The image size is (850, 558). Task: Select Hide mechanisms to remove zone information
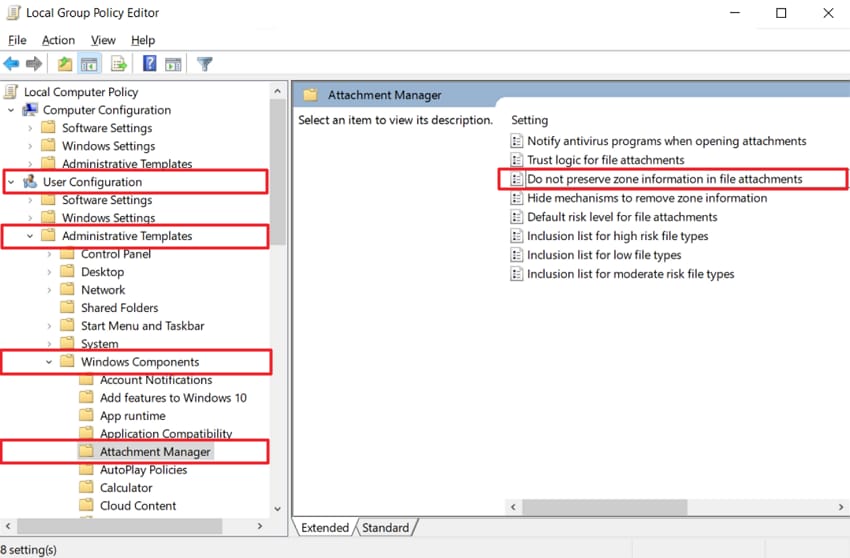(647, 198)
